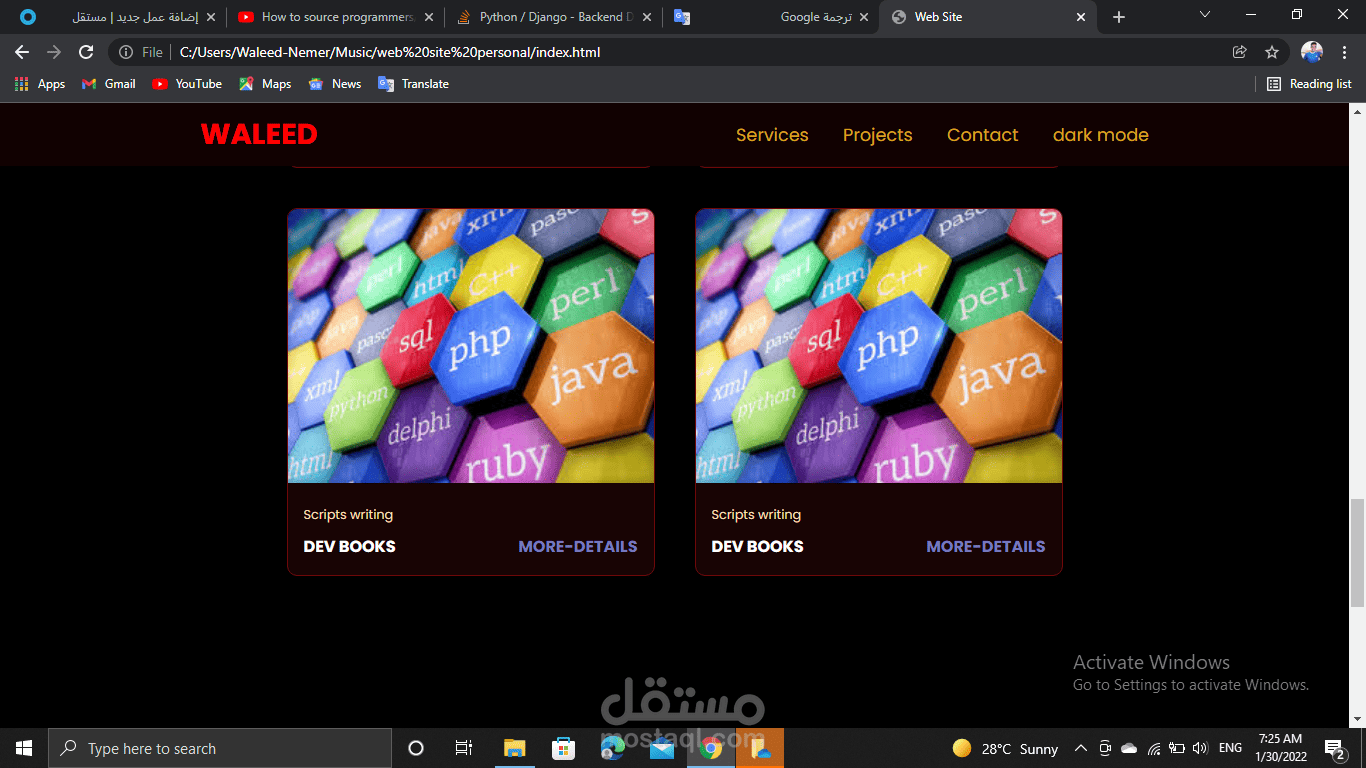1366x768 pixels.
Task: Open the clock showing 7:25 AM
Action: click(1281, 748)
